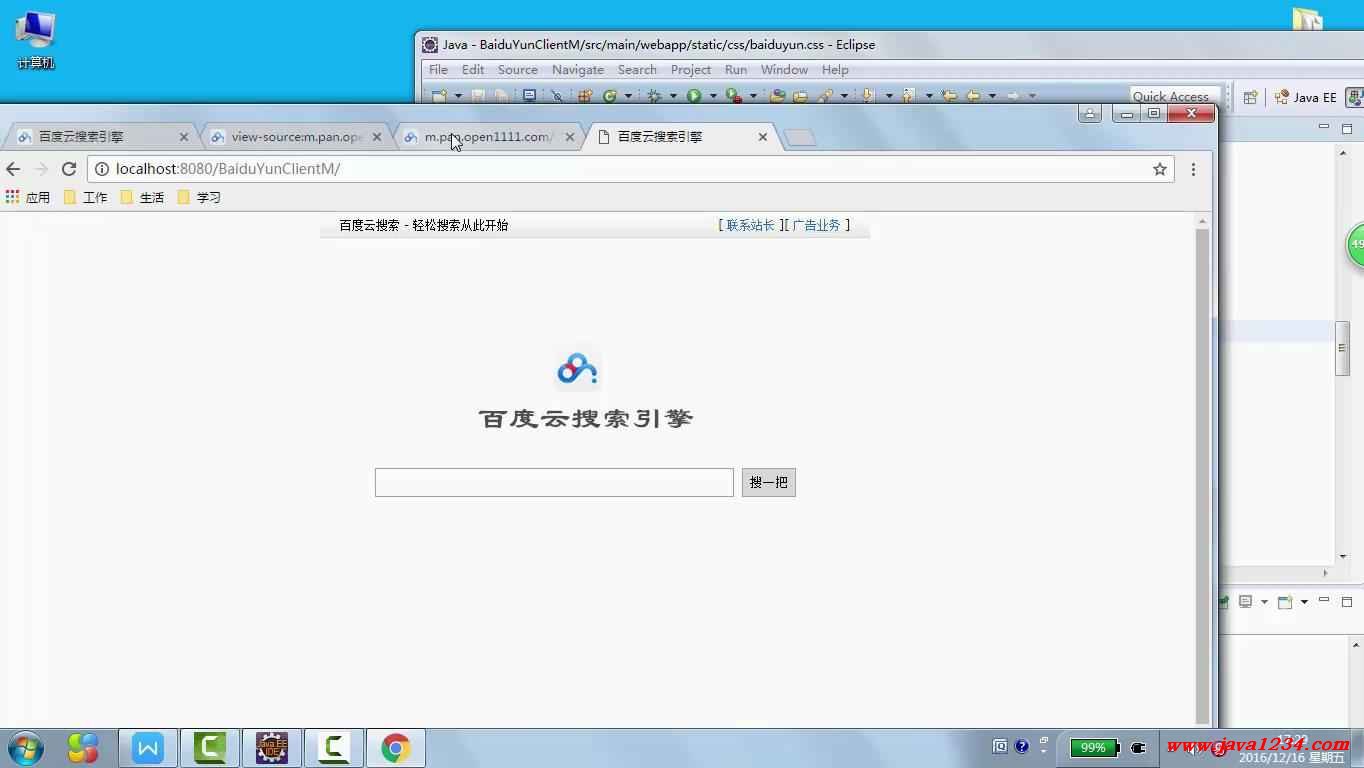Click the localhost:8080/BaiduYunClientM/ address bar
The width and height of the screenshot is (1364, 768).
(x=630, y=169)
